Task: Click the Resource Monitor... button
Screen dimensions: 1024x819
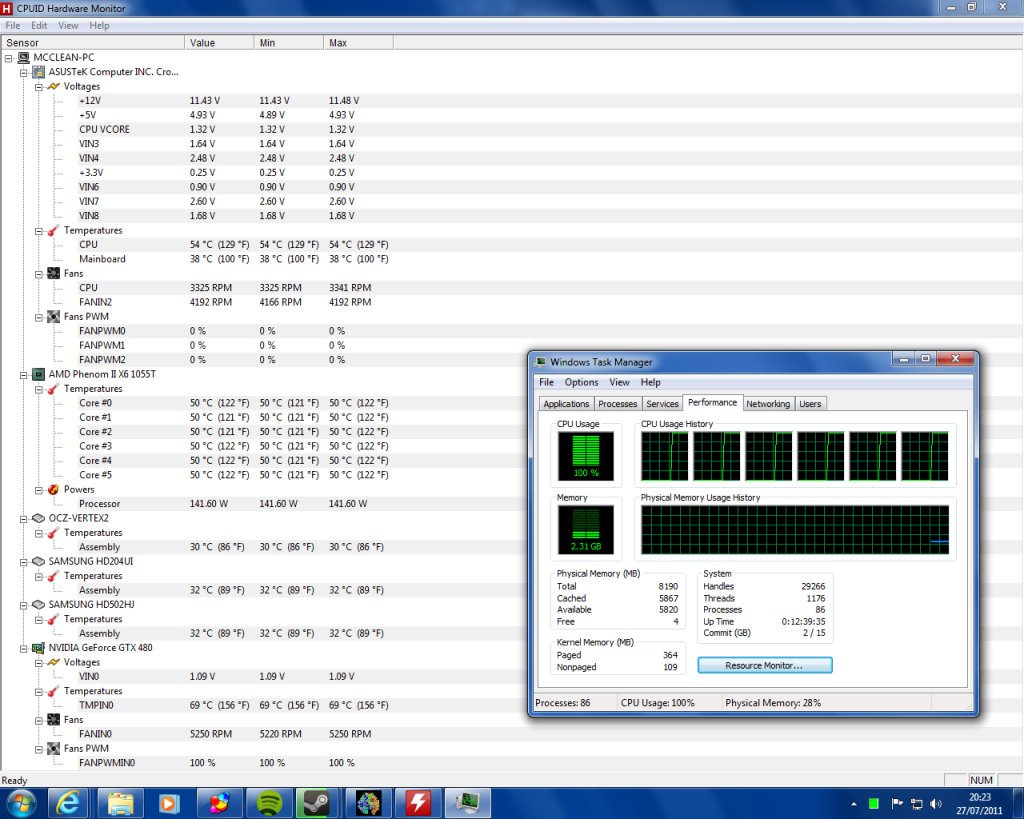Action: coord(765,665)
